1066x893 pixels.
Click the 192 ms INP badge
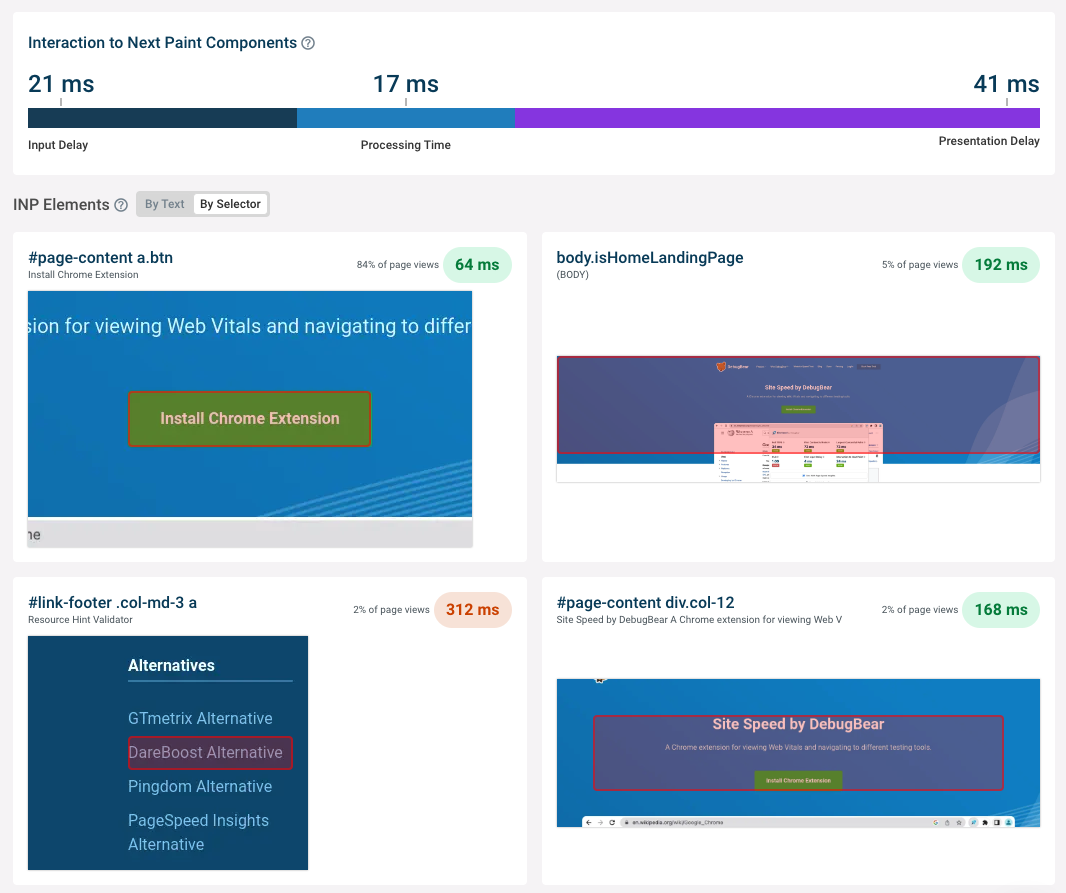pyautogui.click(x=1001, y=265)
